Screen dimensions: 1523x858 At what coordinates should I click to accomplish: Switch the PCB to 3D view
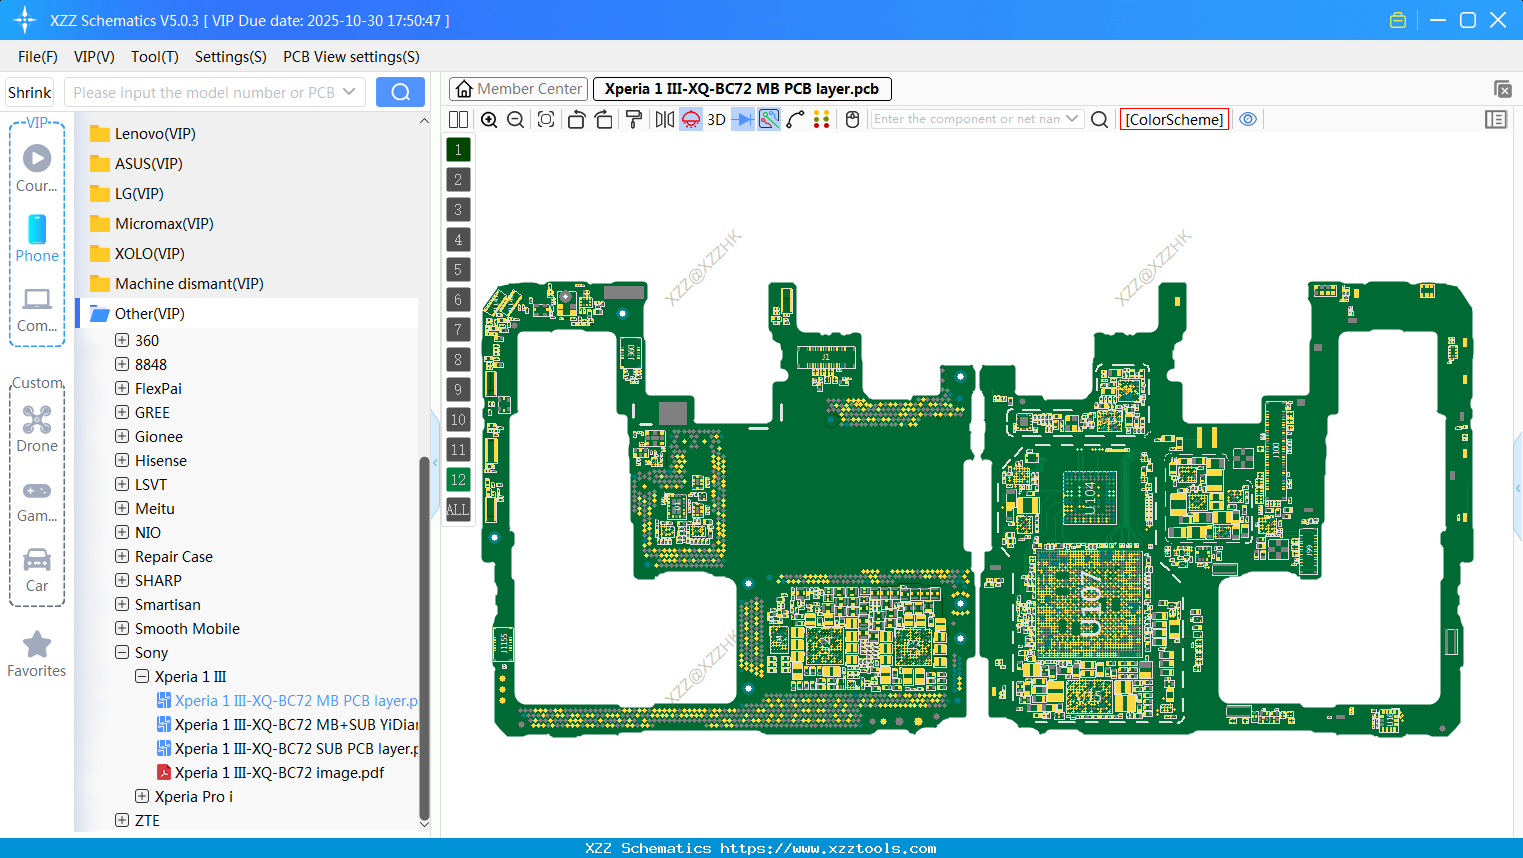pos(714,119)
